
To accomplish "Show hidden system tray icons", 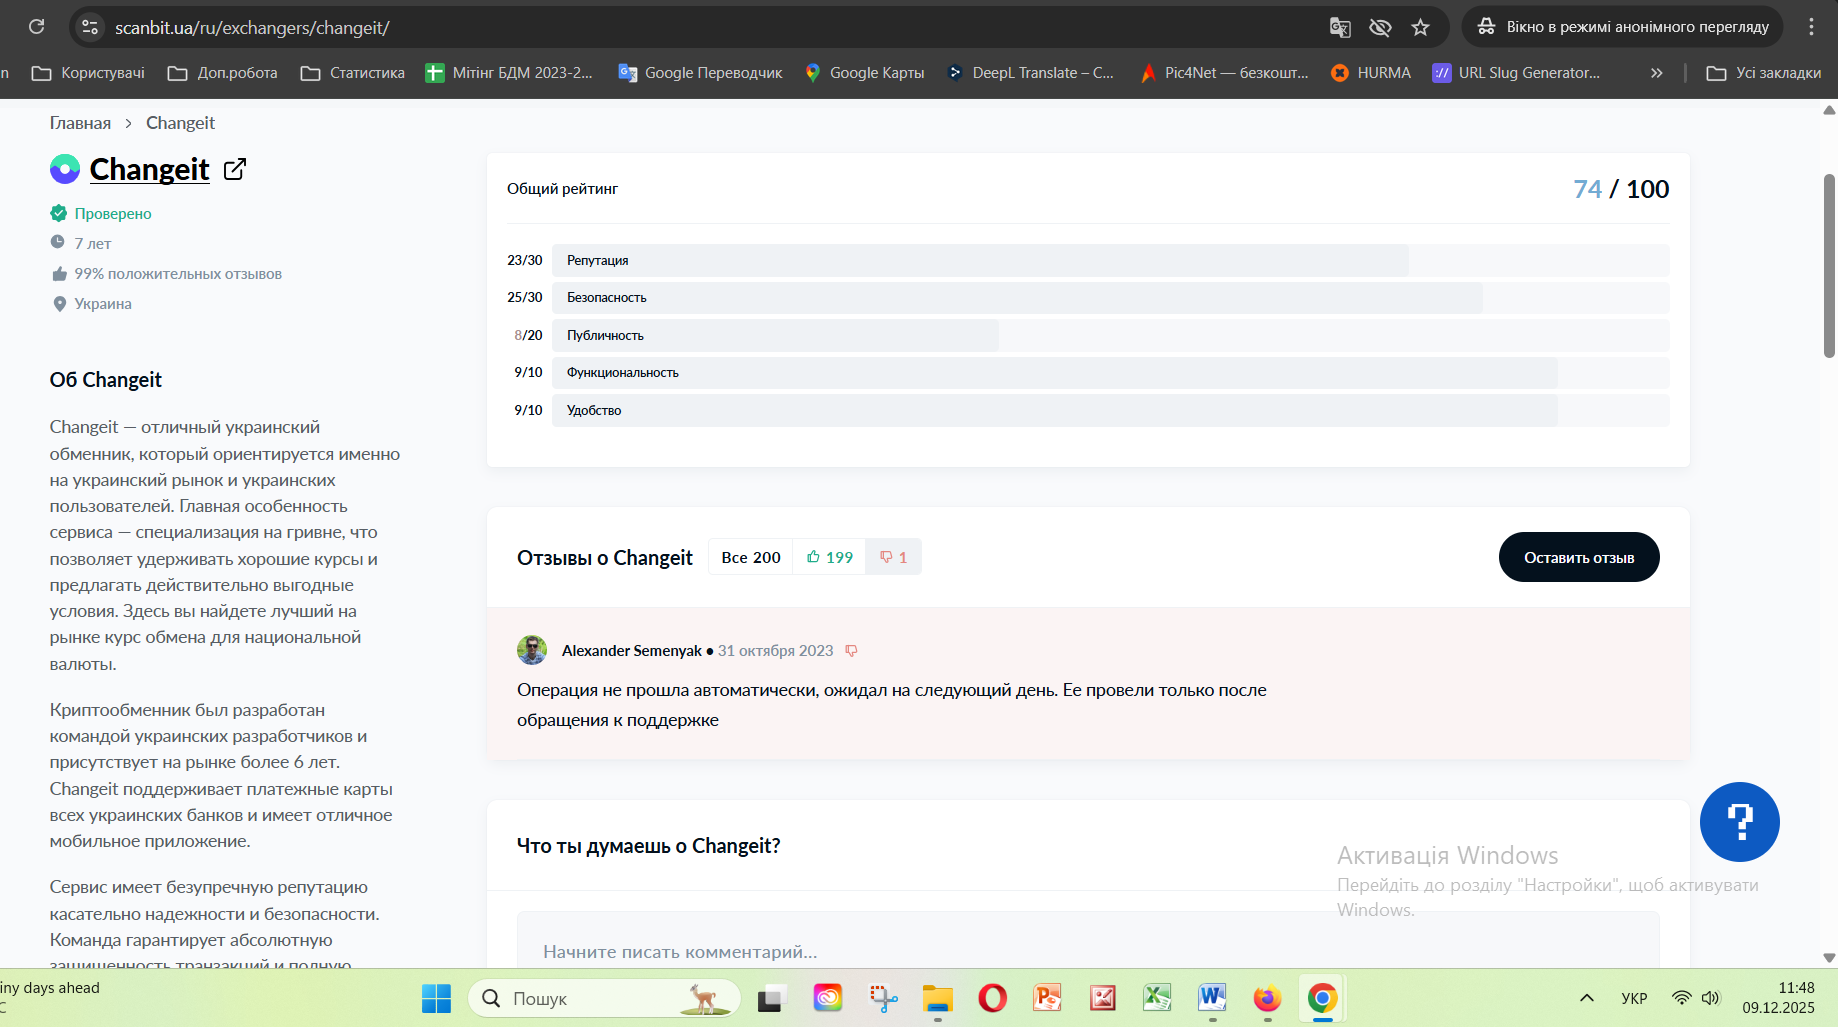I will [x=1587, y=998].
